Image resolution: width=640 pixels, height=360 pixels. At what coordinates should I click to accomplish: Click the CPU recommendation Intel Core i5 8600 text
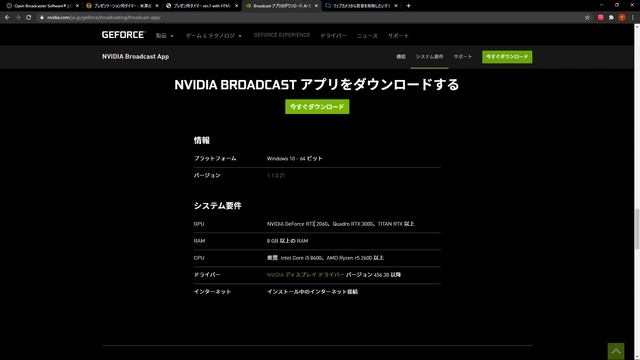coord(325,258)
